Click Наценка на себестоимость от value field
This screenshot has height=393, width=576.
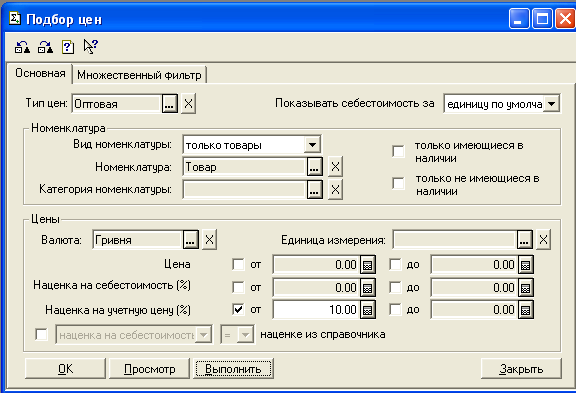(x=316, y=288)
